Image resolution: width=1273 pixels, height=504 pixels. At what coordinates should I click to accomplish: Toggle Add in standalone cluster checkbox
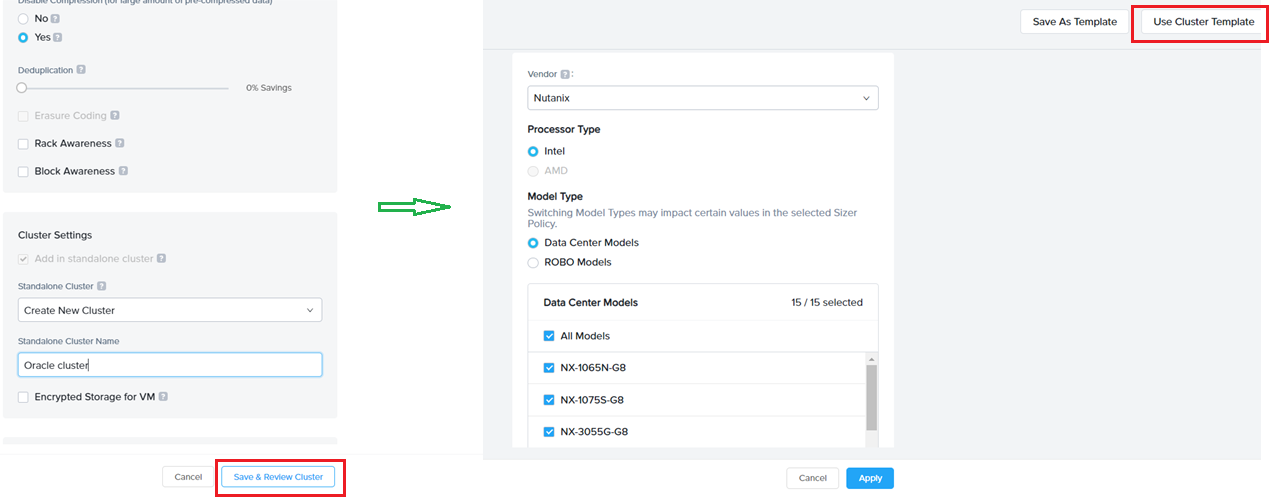coord(23,259)
